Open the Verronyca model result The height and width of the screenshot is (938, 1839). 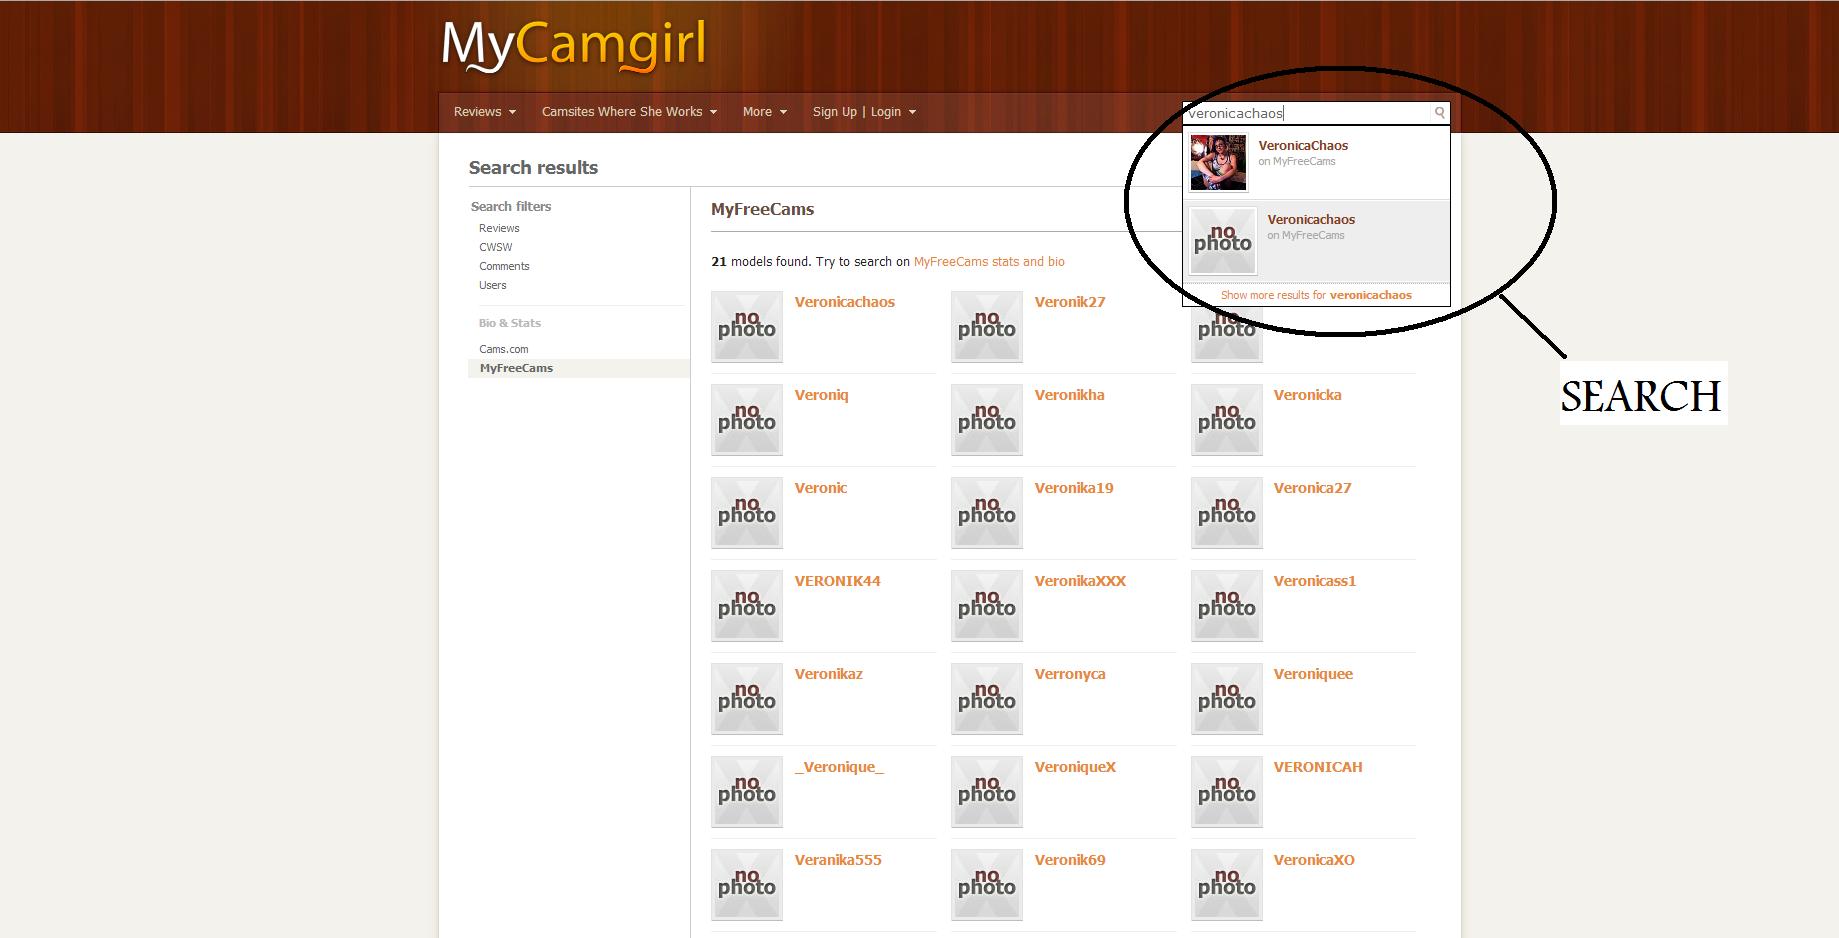click(x=1069, y=674)
